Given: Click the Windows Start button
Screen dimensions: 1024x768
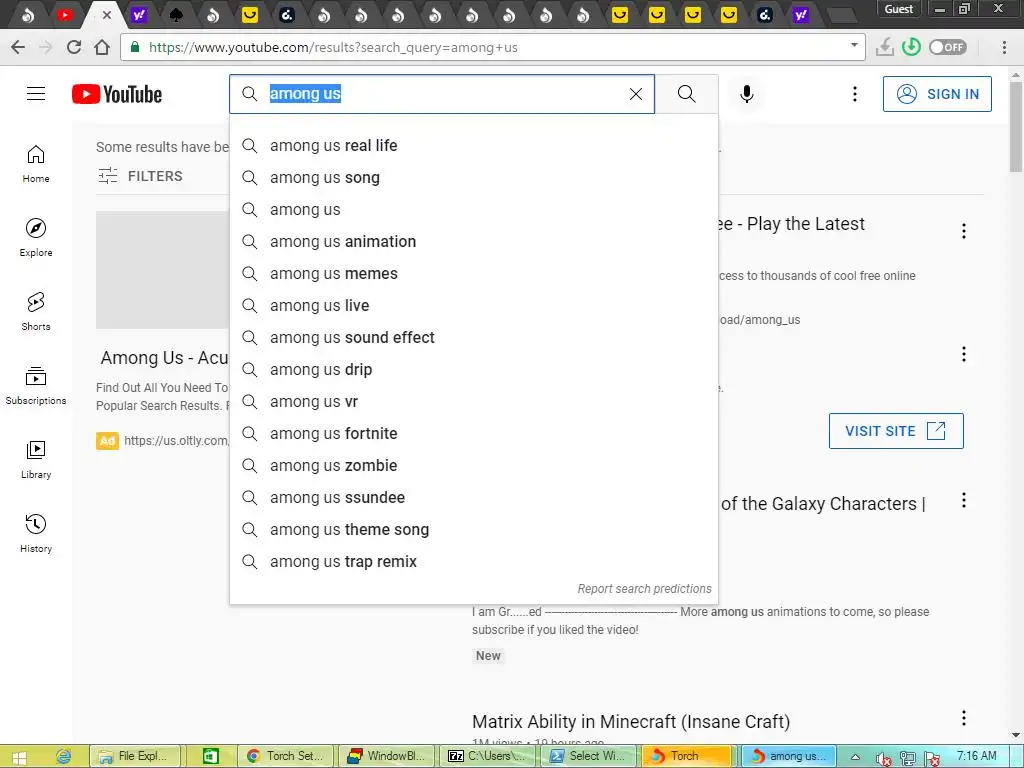Looking at the screenshot, I should tap(19, 757).
